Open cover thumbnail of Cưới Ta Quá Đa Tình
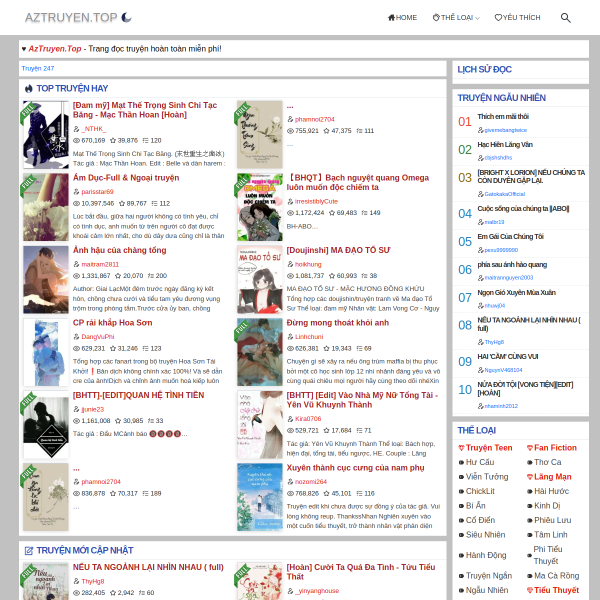 pos(260,581)
